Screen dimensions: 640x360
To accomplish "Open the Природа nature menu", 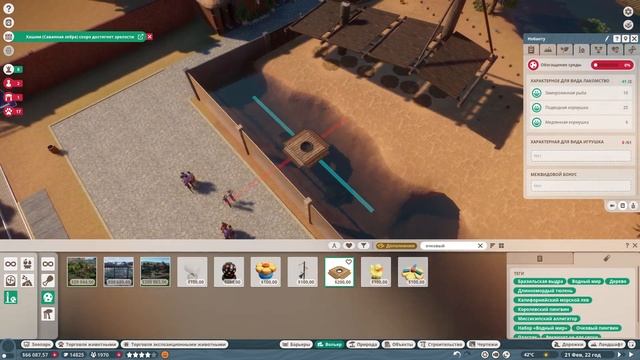I will pos(363,344).
